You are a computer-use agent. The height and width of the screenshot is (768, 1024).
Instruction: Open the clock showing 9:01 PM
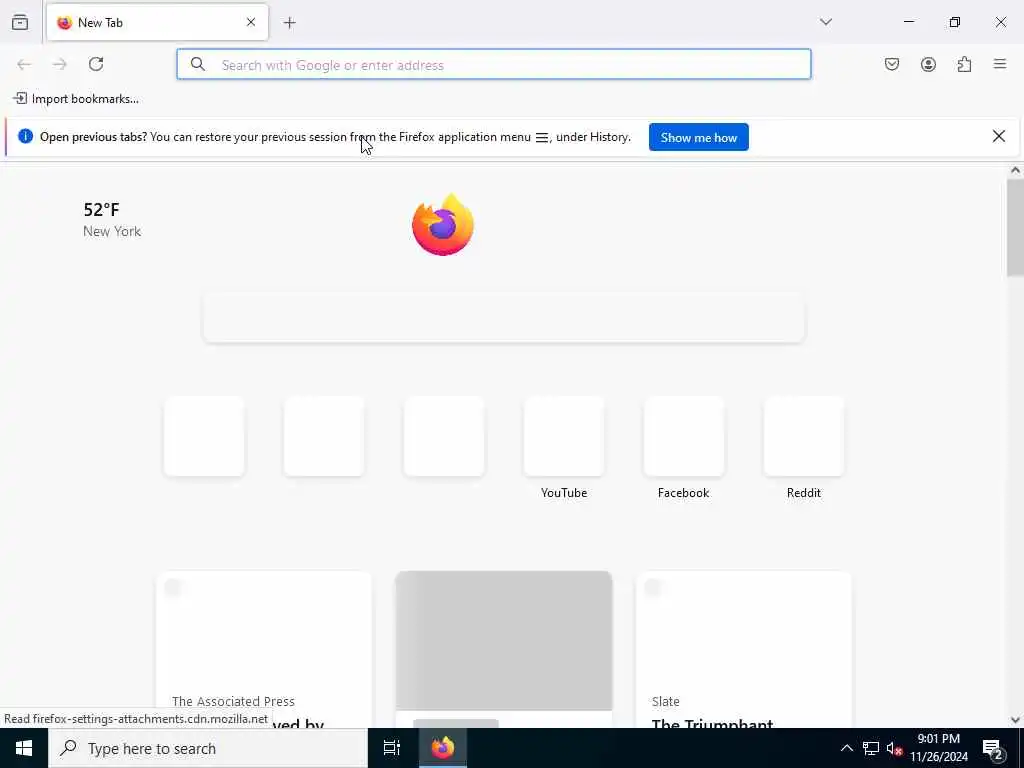[x=938, y=748]
